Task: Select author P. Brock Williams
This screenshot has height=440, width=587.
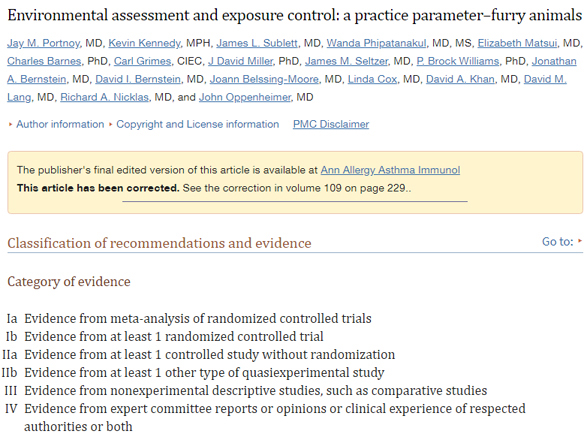Action: (x=458, y=61)
